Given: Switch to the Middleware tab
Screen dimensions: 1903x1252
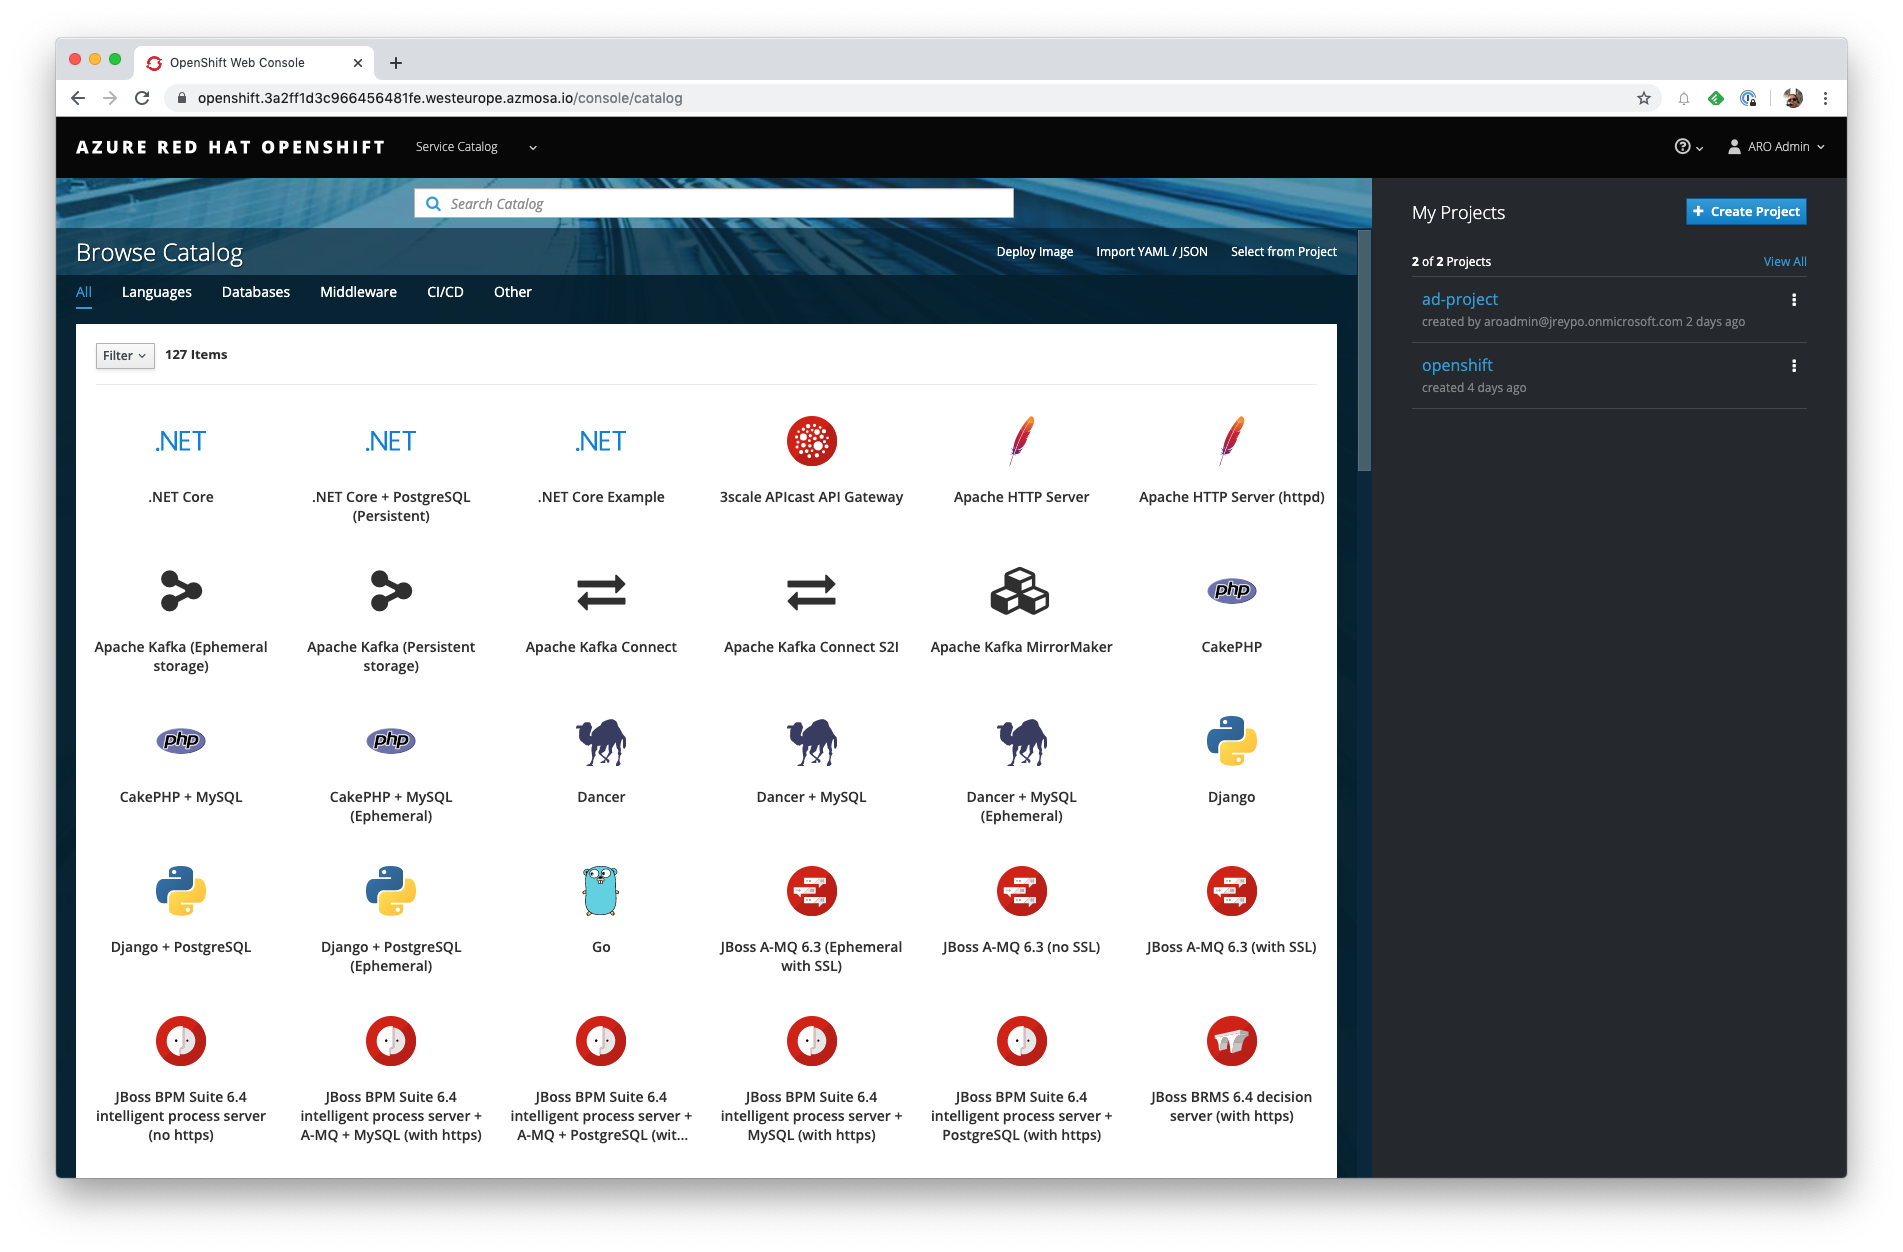Looking at the screenshot, I should point(358,292).
